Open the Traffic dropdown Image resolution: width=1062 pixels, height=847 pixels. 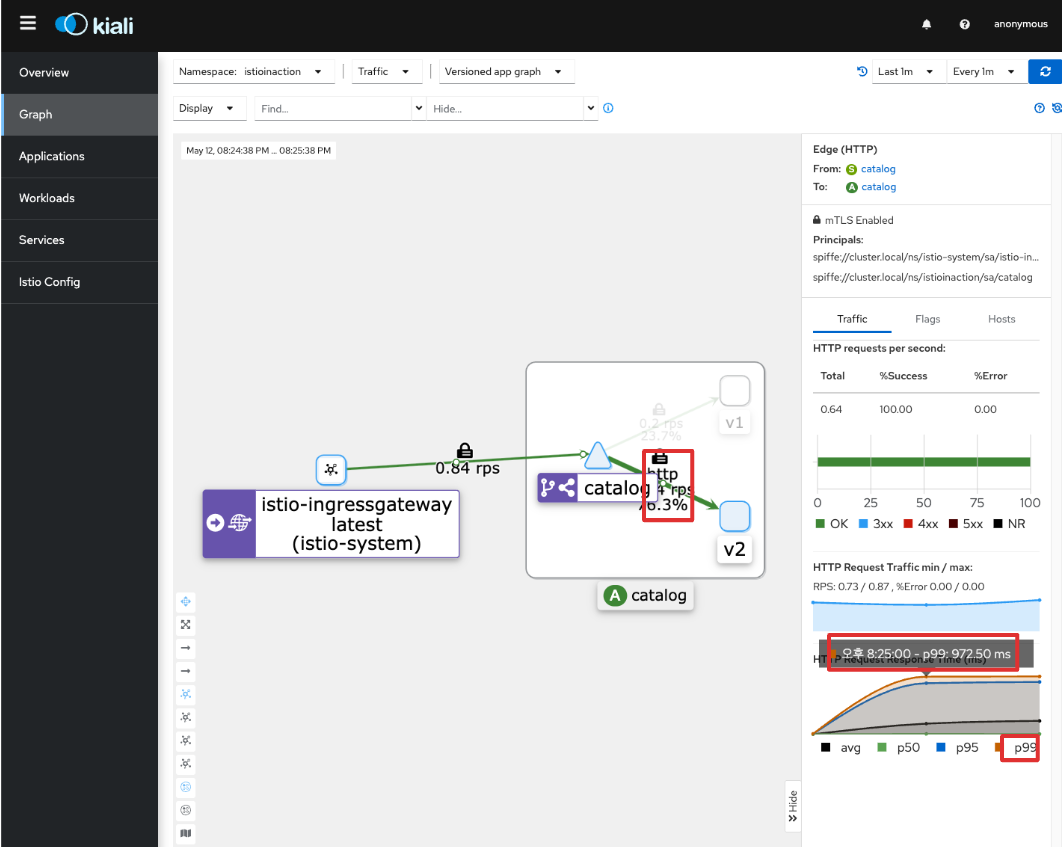387,72
